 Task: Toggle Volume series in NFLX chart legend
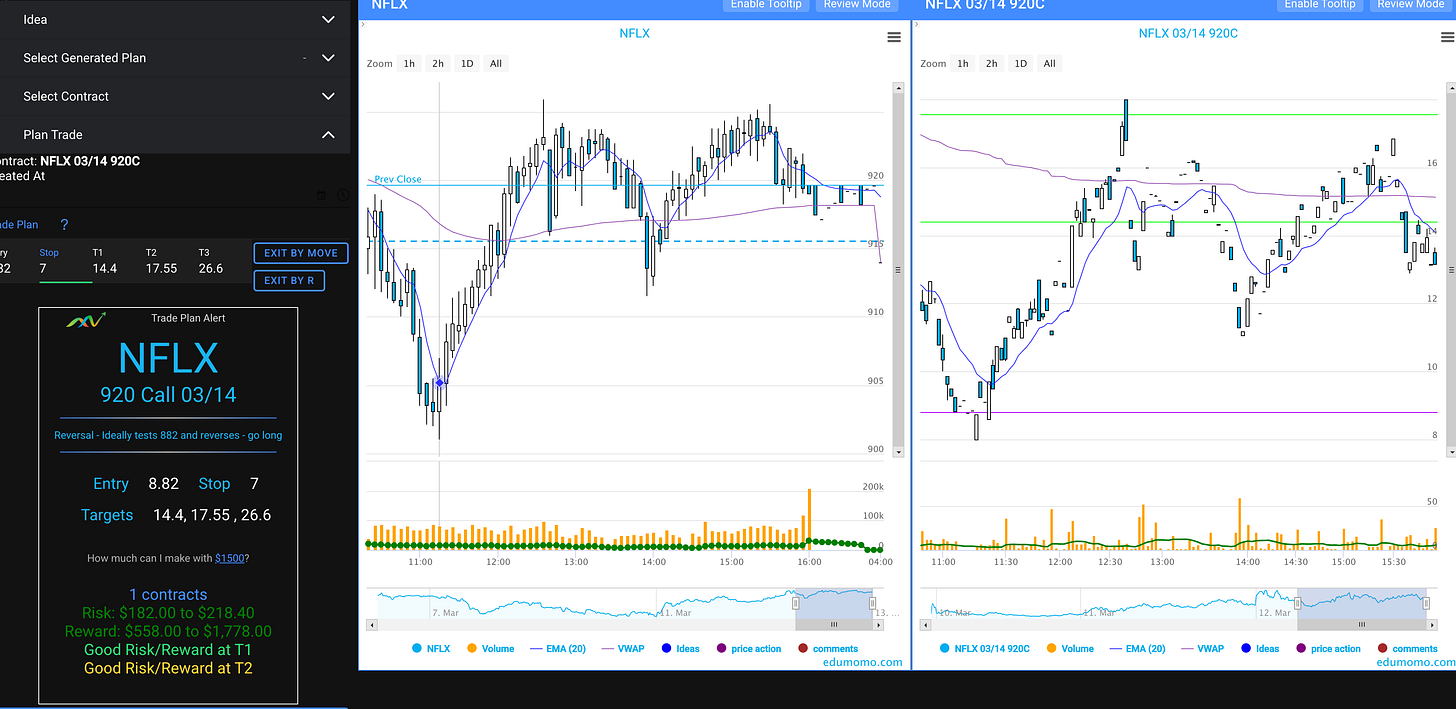pos(490,648)
